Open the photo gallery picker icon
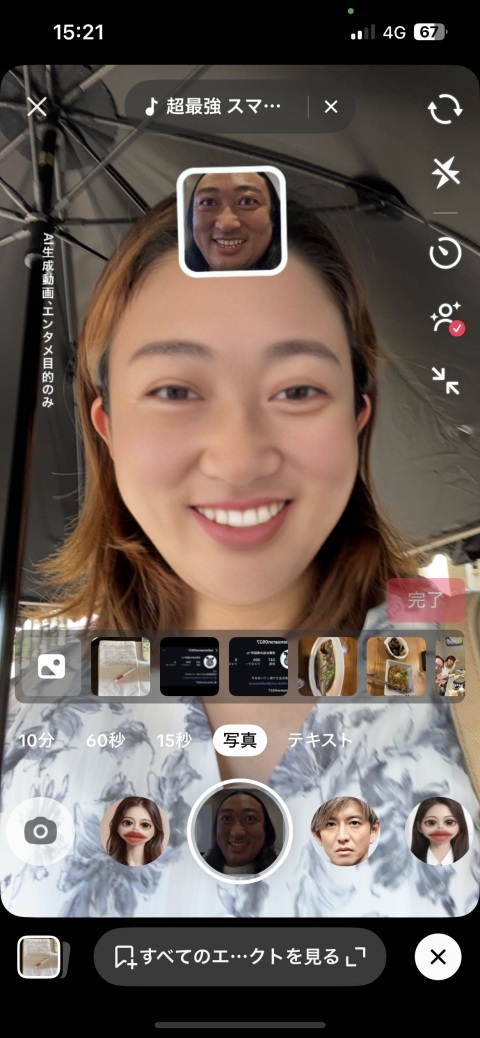Image resolution: width=480 pixels, height=1038 pixels. 52,667
